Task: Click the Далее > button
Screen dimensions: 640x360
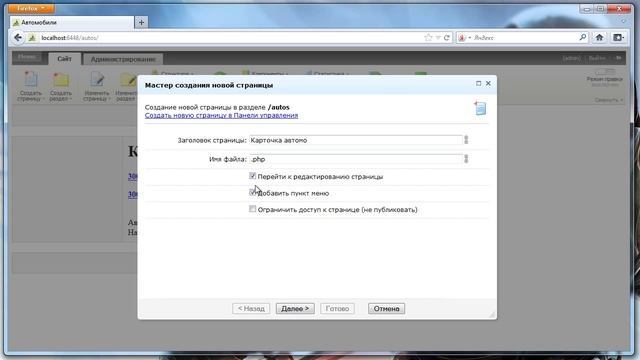Action: [295, 309]
